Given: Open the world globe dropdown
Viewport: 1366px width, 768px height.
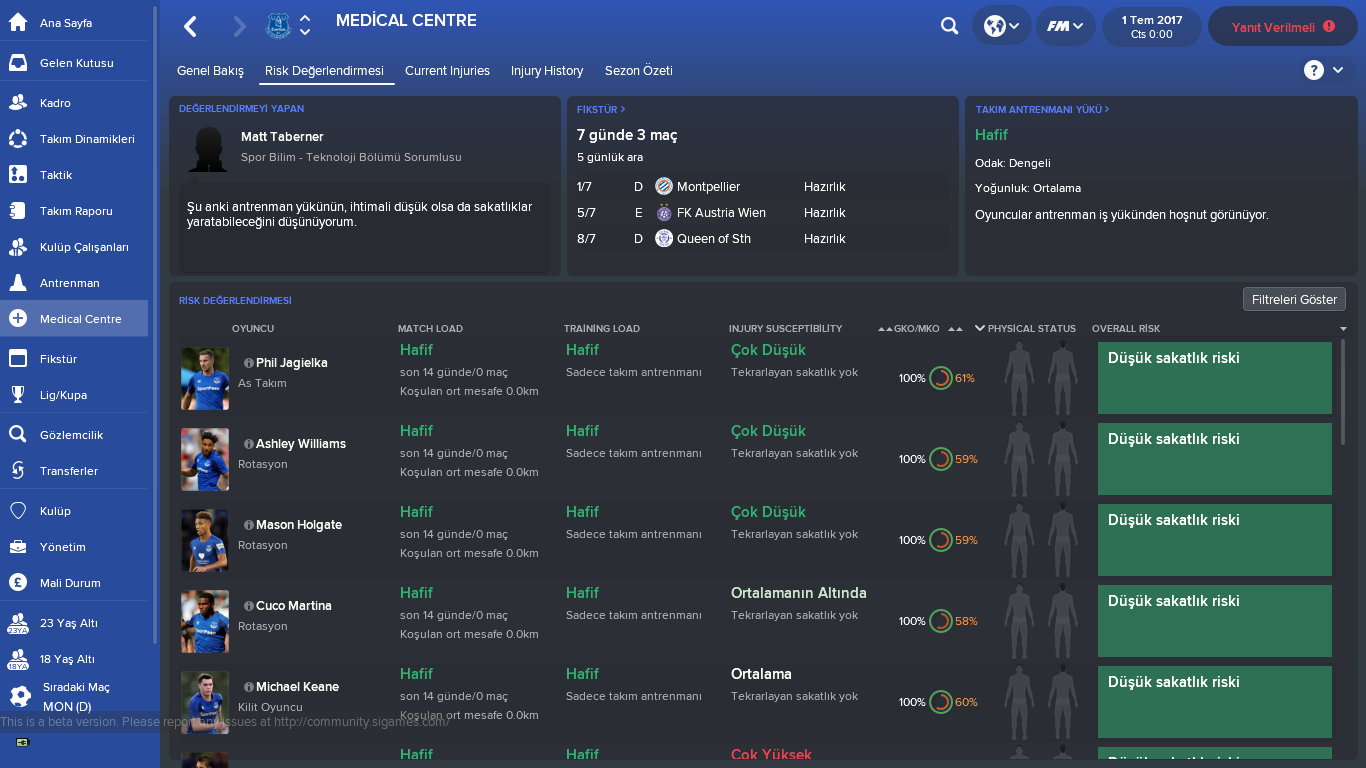Looking at the screenshot, I should click(1001, 27).
